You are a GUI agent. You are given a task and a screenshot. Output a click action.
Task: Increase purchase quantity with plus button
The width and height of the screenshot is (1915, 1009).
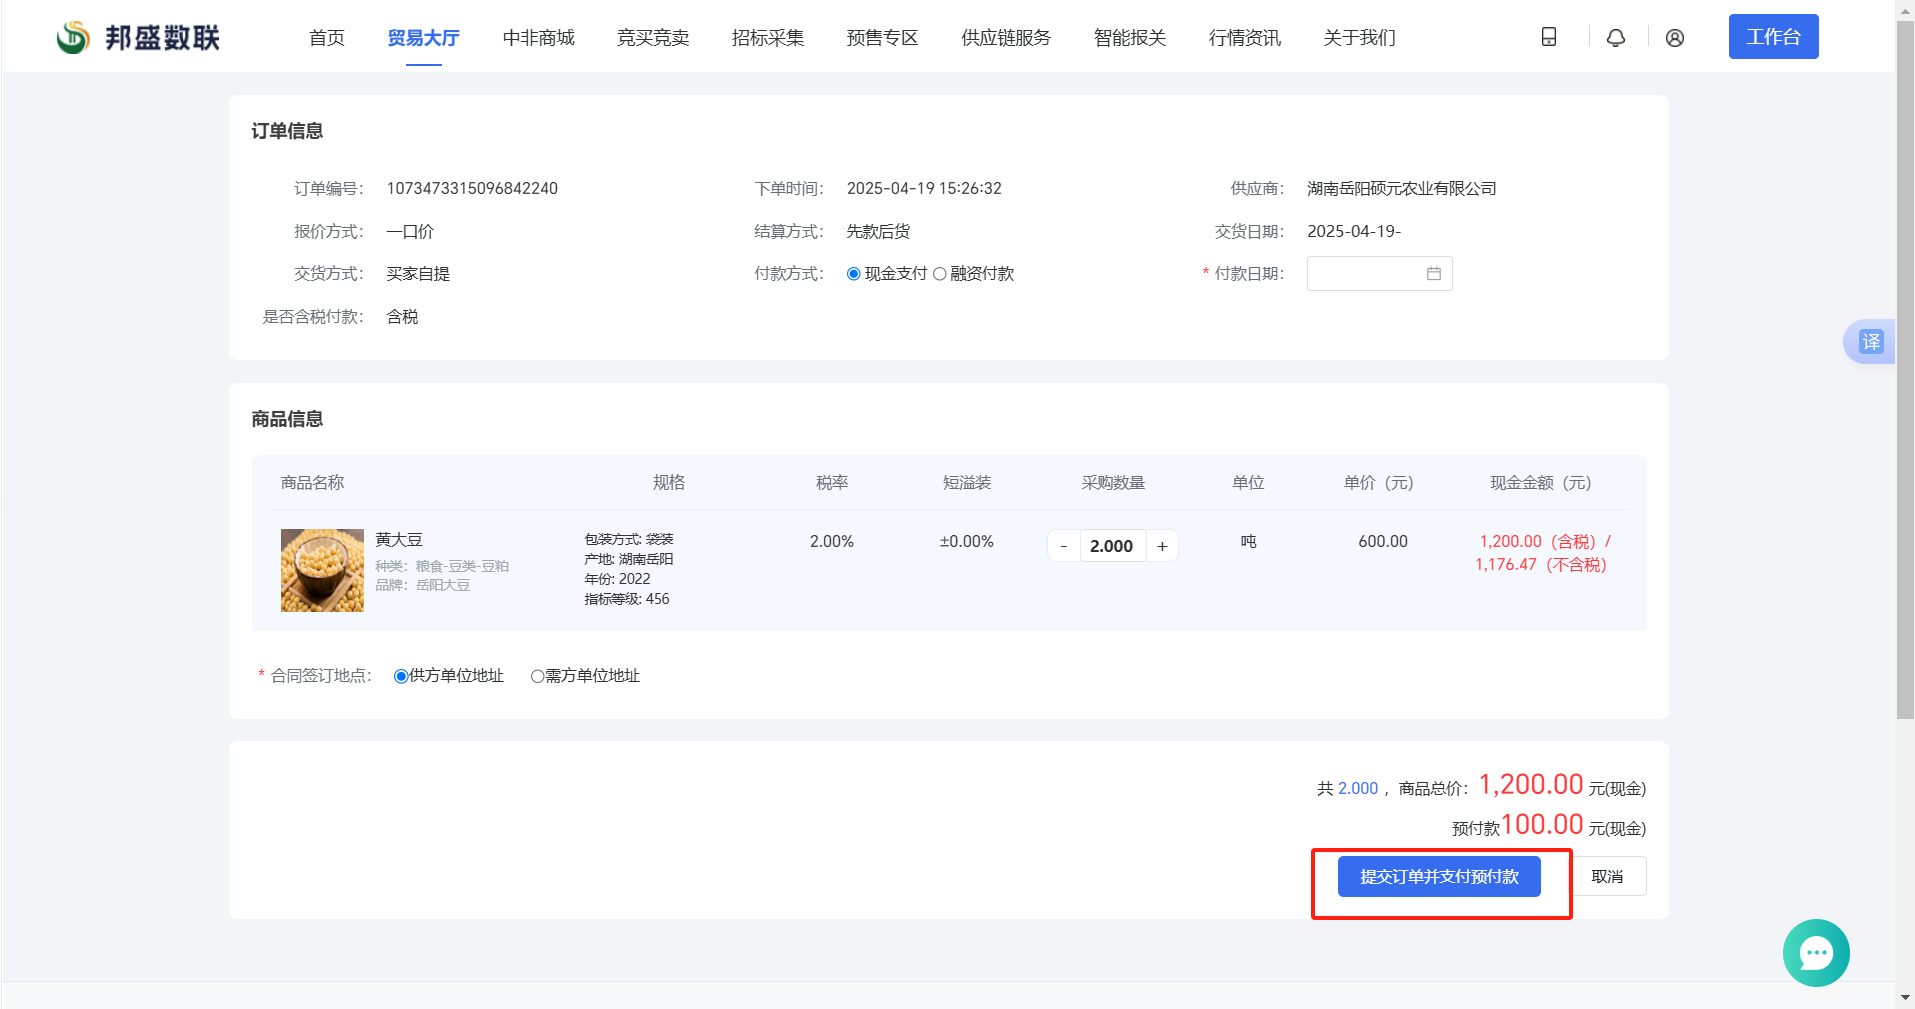coord(1162,546)
